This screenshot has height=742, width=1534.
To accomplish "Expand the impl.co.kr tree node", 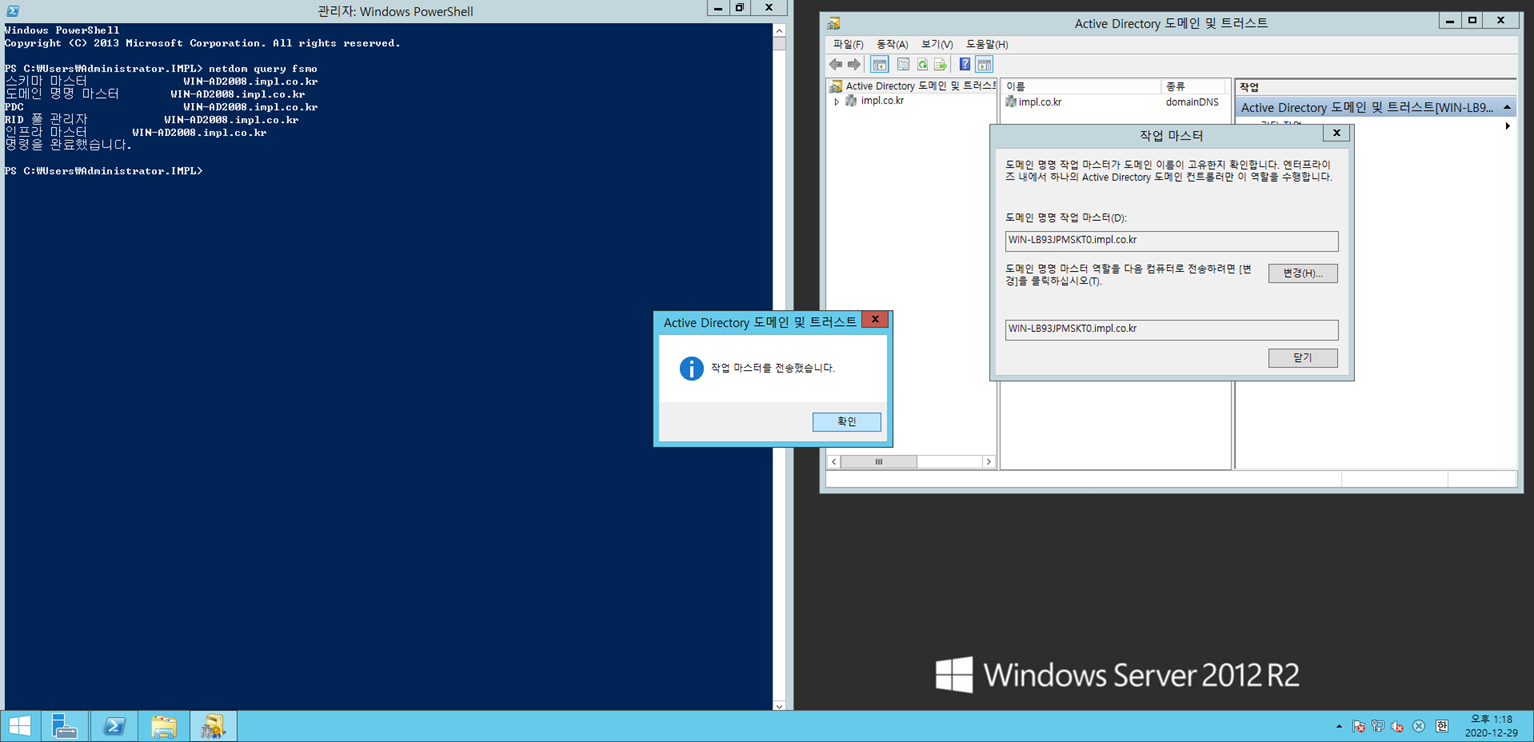I will click(837, 101).
